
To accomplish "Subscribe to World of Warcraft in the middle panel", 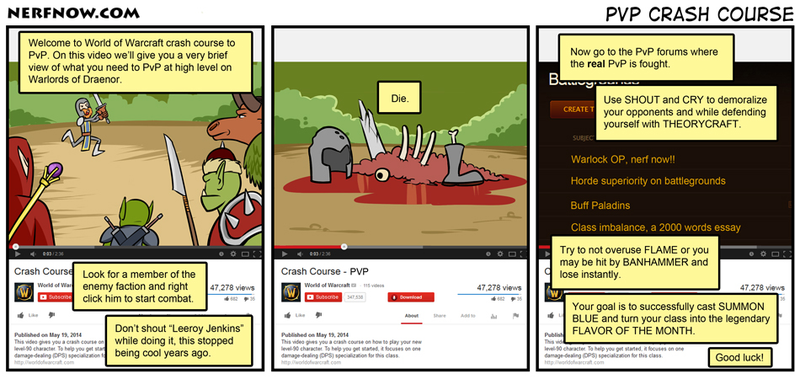I will click(323, 297).
